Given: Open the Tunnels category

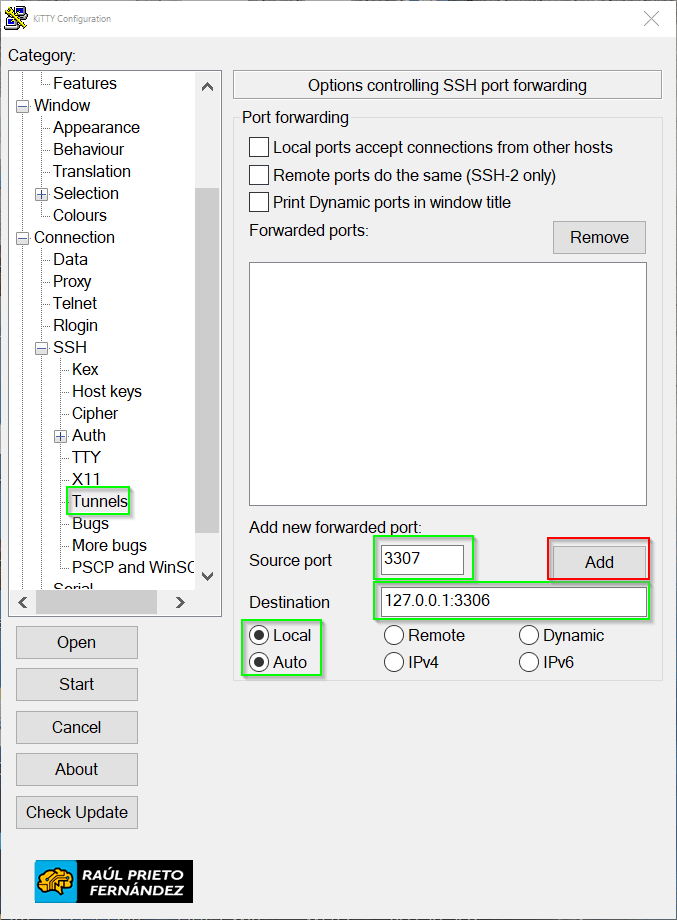Looking at the screenshot, I should coord(99,501).
